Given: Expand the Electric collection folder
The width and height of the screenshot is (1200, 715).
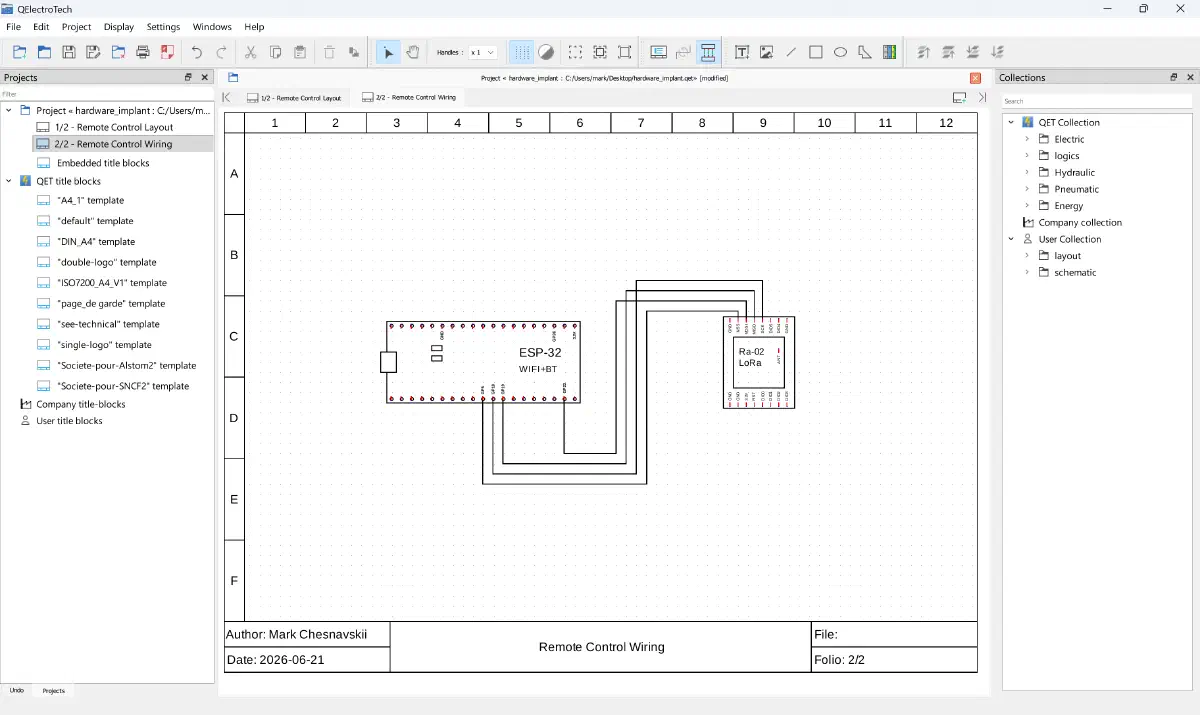Looking at the screenshot, I should coord(1027,139).
